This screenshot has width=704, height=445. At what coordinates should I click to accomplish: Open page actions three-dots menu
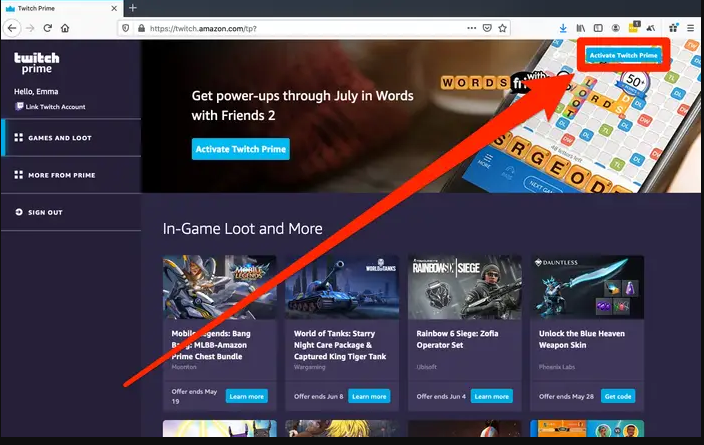point(471,28)
